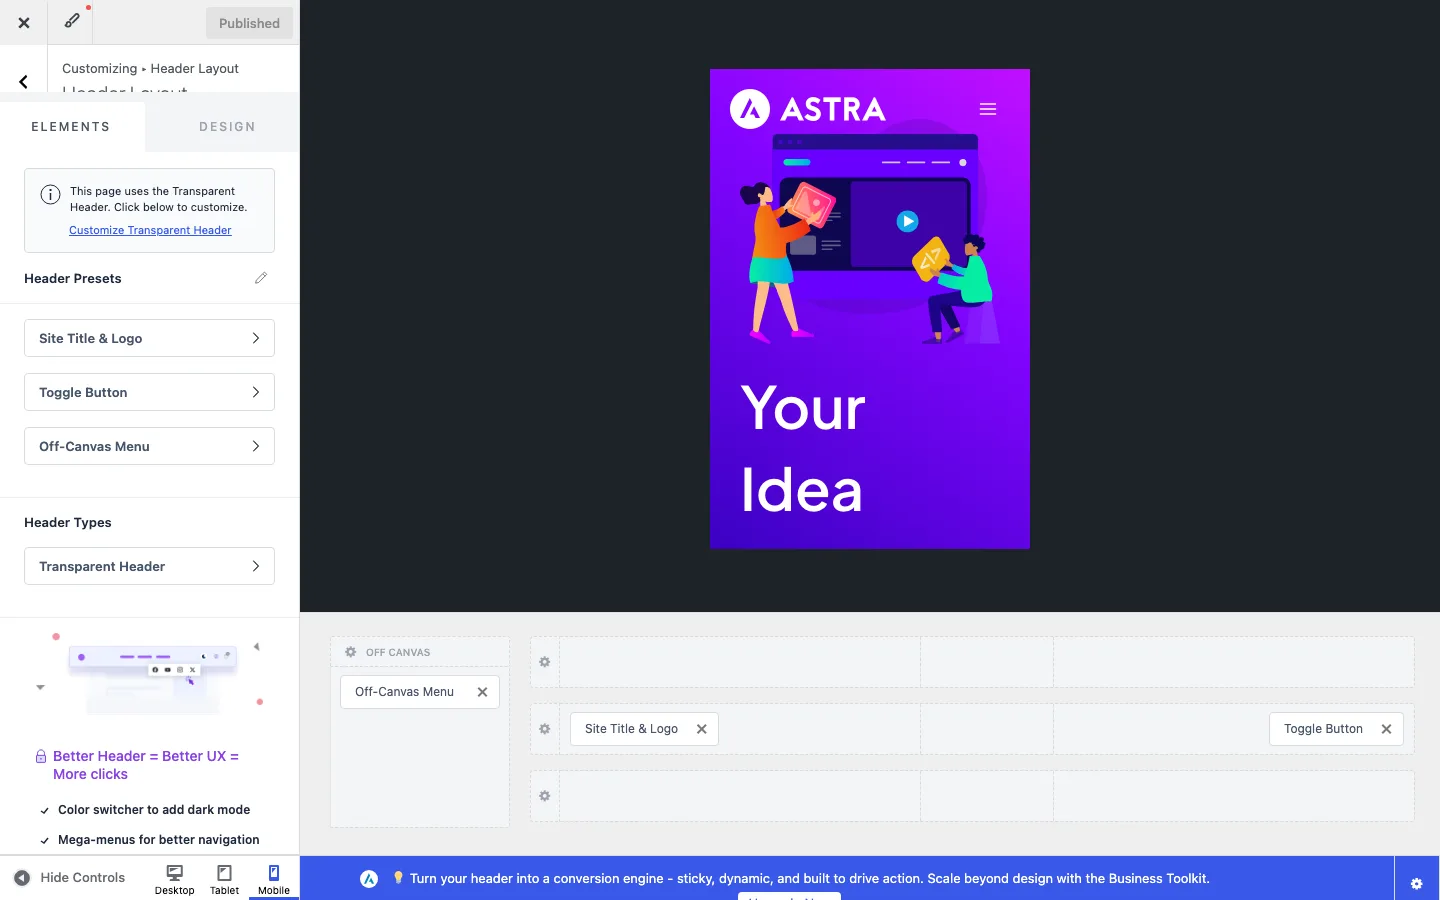Click the Header Types section label
This screenshot has width=1440, height=900.
coord(68,522)
